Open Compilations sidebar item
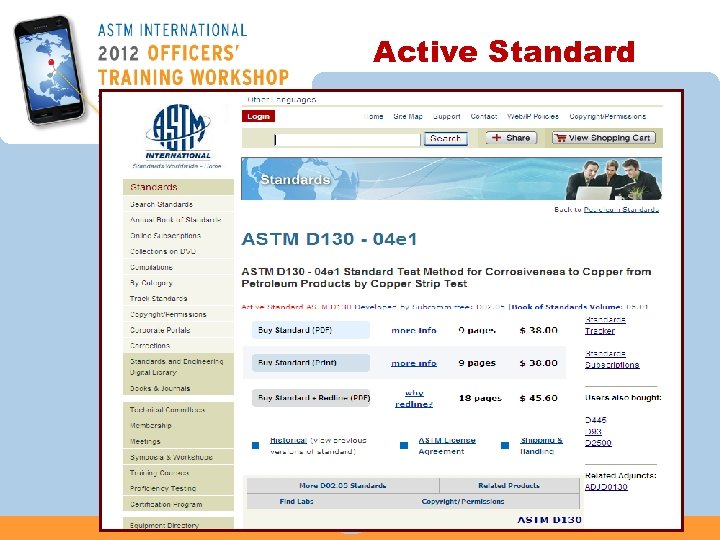 pyautogui.click(x=151, y=267)
